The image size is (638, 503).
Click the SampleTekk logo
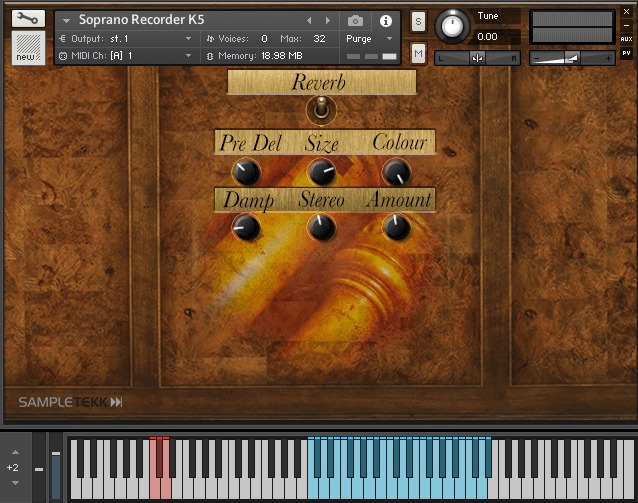click(x=70, y=402)
